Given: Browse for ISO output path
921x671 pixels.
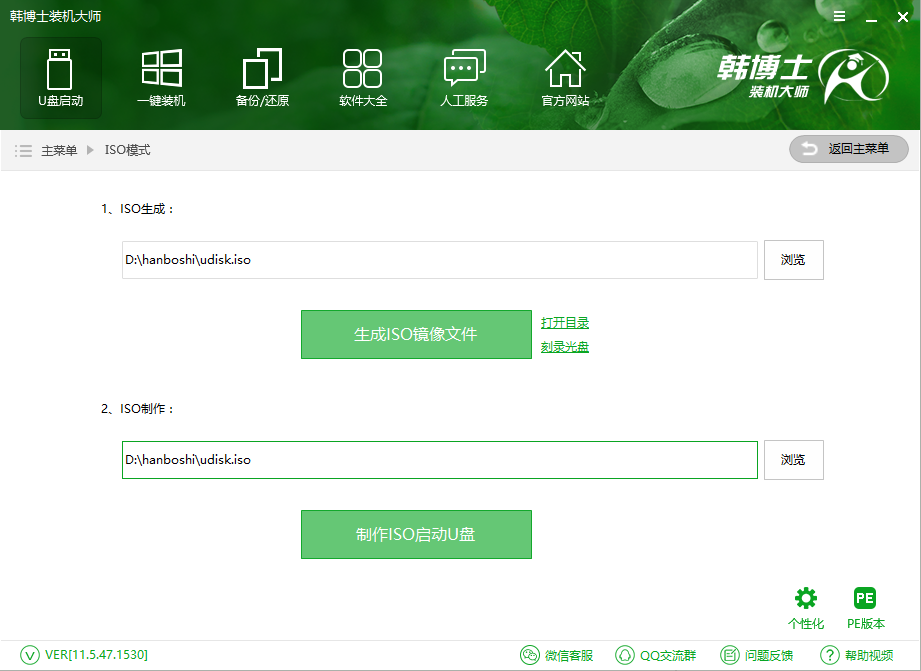Looking at the screenshot, I should [x=793, y=259].
